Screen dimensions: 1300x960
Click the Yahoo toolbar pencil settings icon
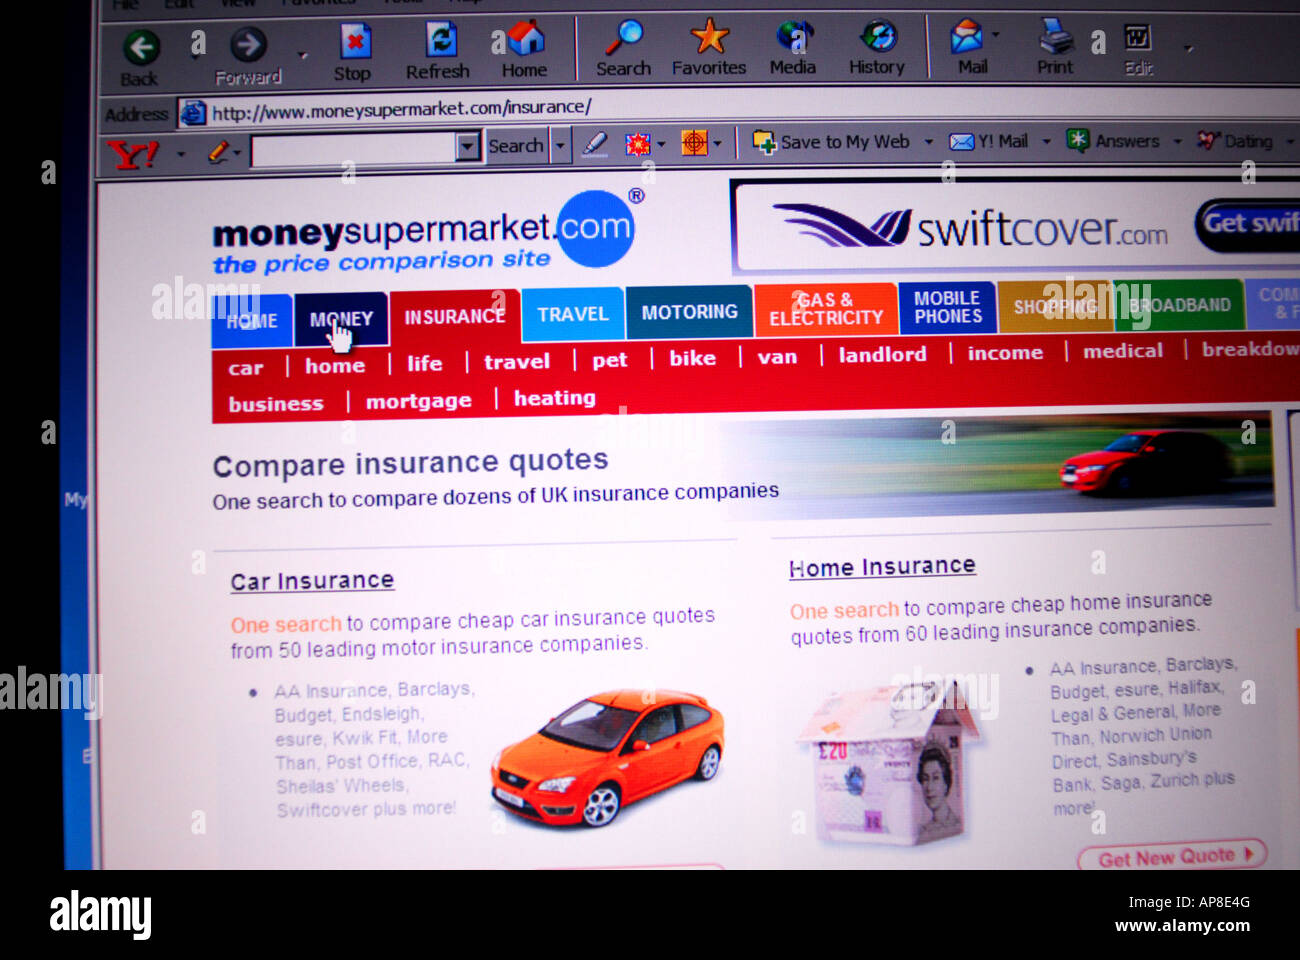218,152
